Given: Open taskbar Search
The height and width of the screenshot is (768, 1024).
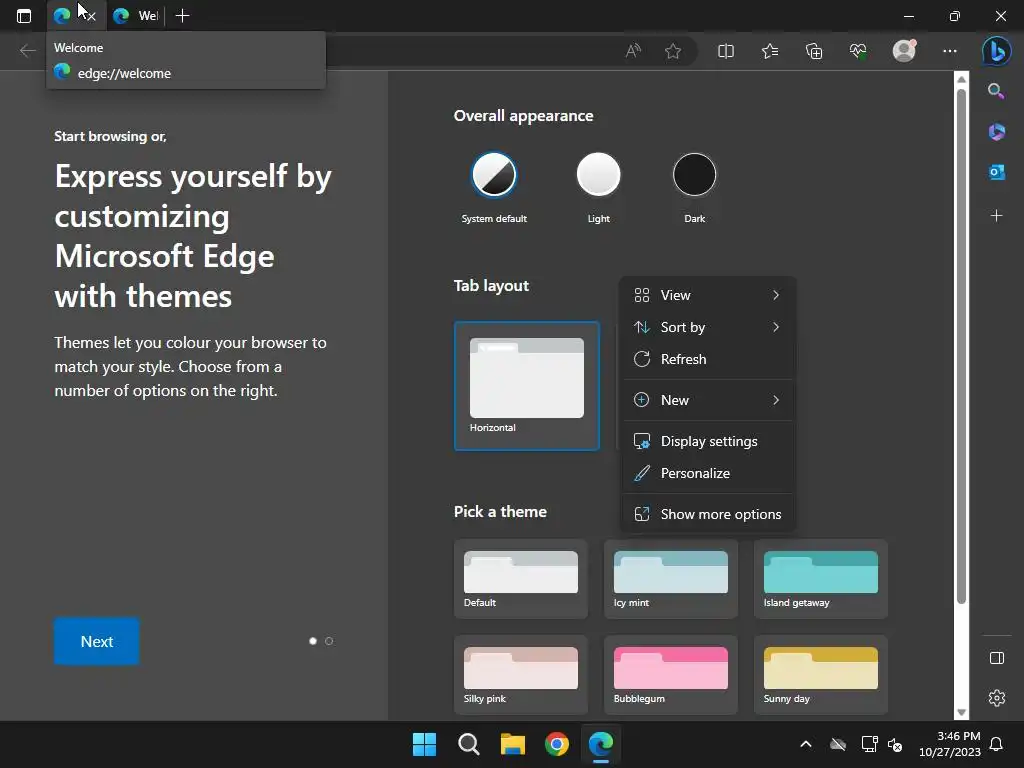Looking at the screenshot, I should coord(468,744).
